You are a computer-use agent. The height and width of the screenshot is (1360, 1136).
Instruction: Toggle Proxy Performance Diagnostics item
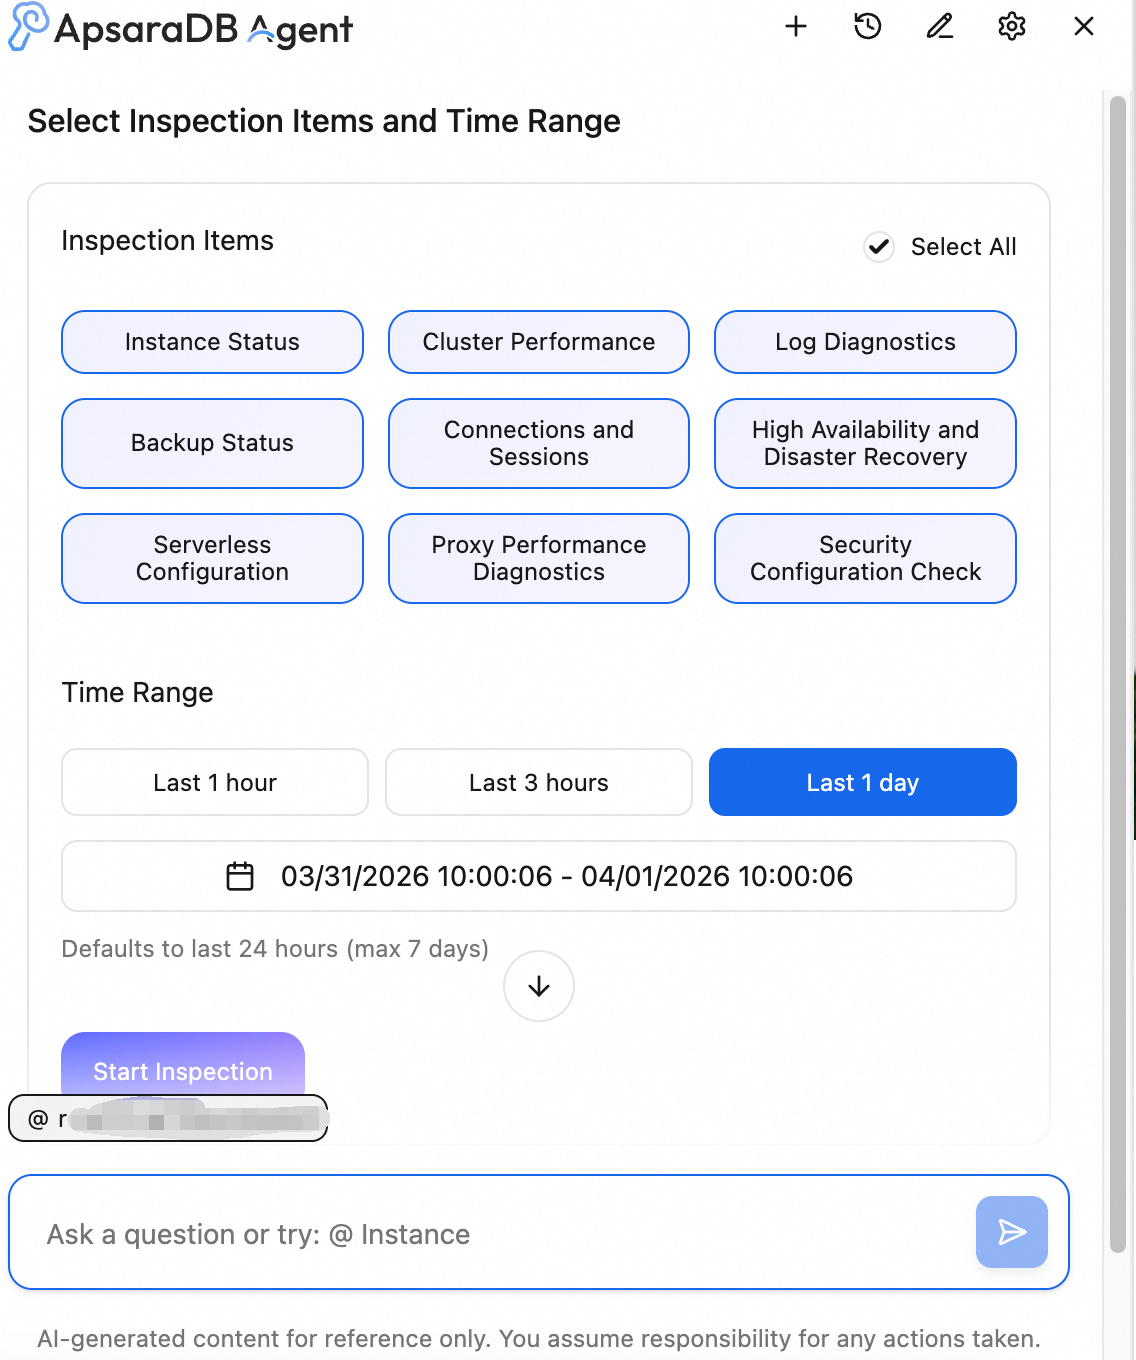tap(539, 558)
